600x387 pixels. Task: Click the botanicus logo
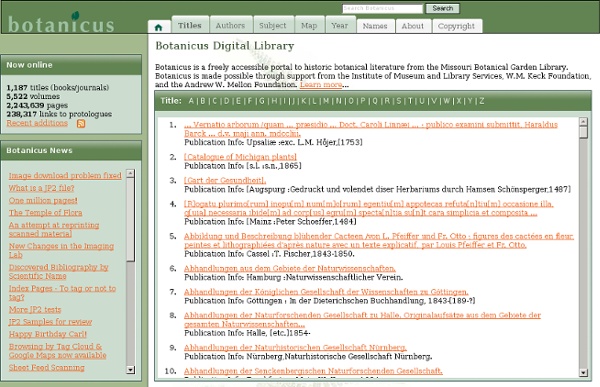[61, 23]
